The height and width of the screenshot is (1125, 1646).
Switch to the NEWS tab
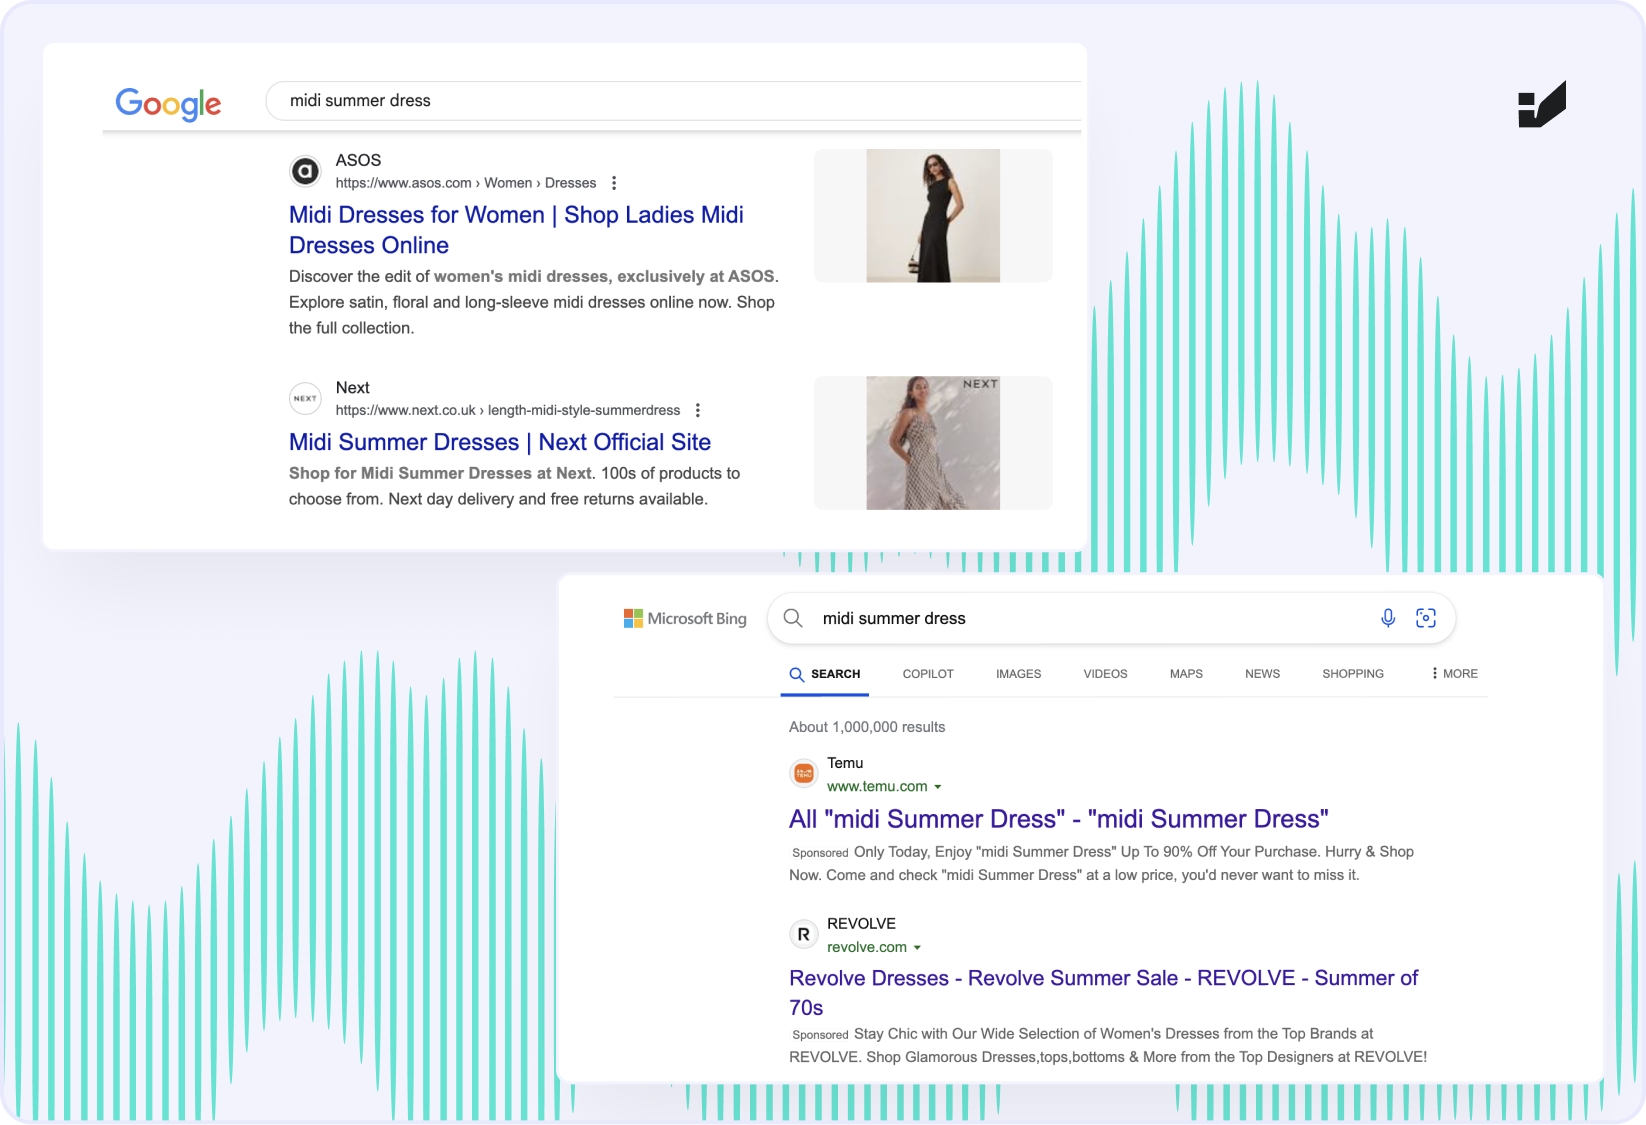pos(1262,674)
